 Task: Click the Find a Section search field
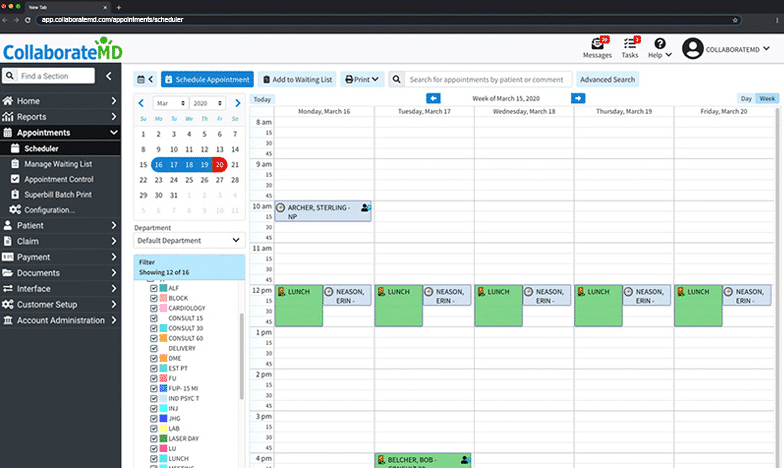(x=56, y=76)
